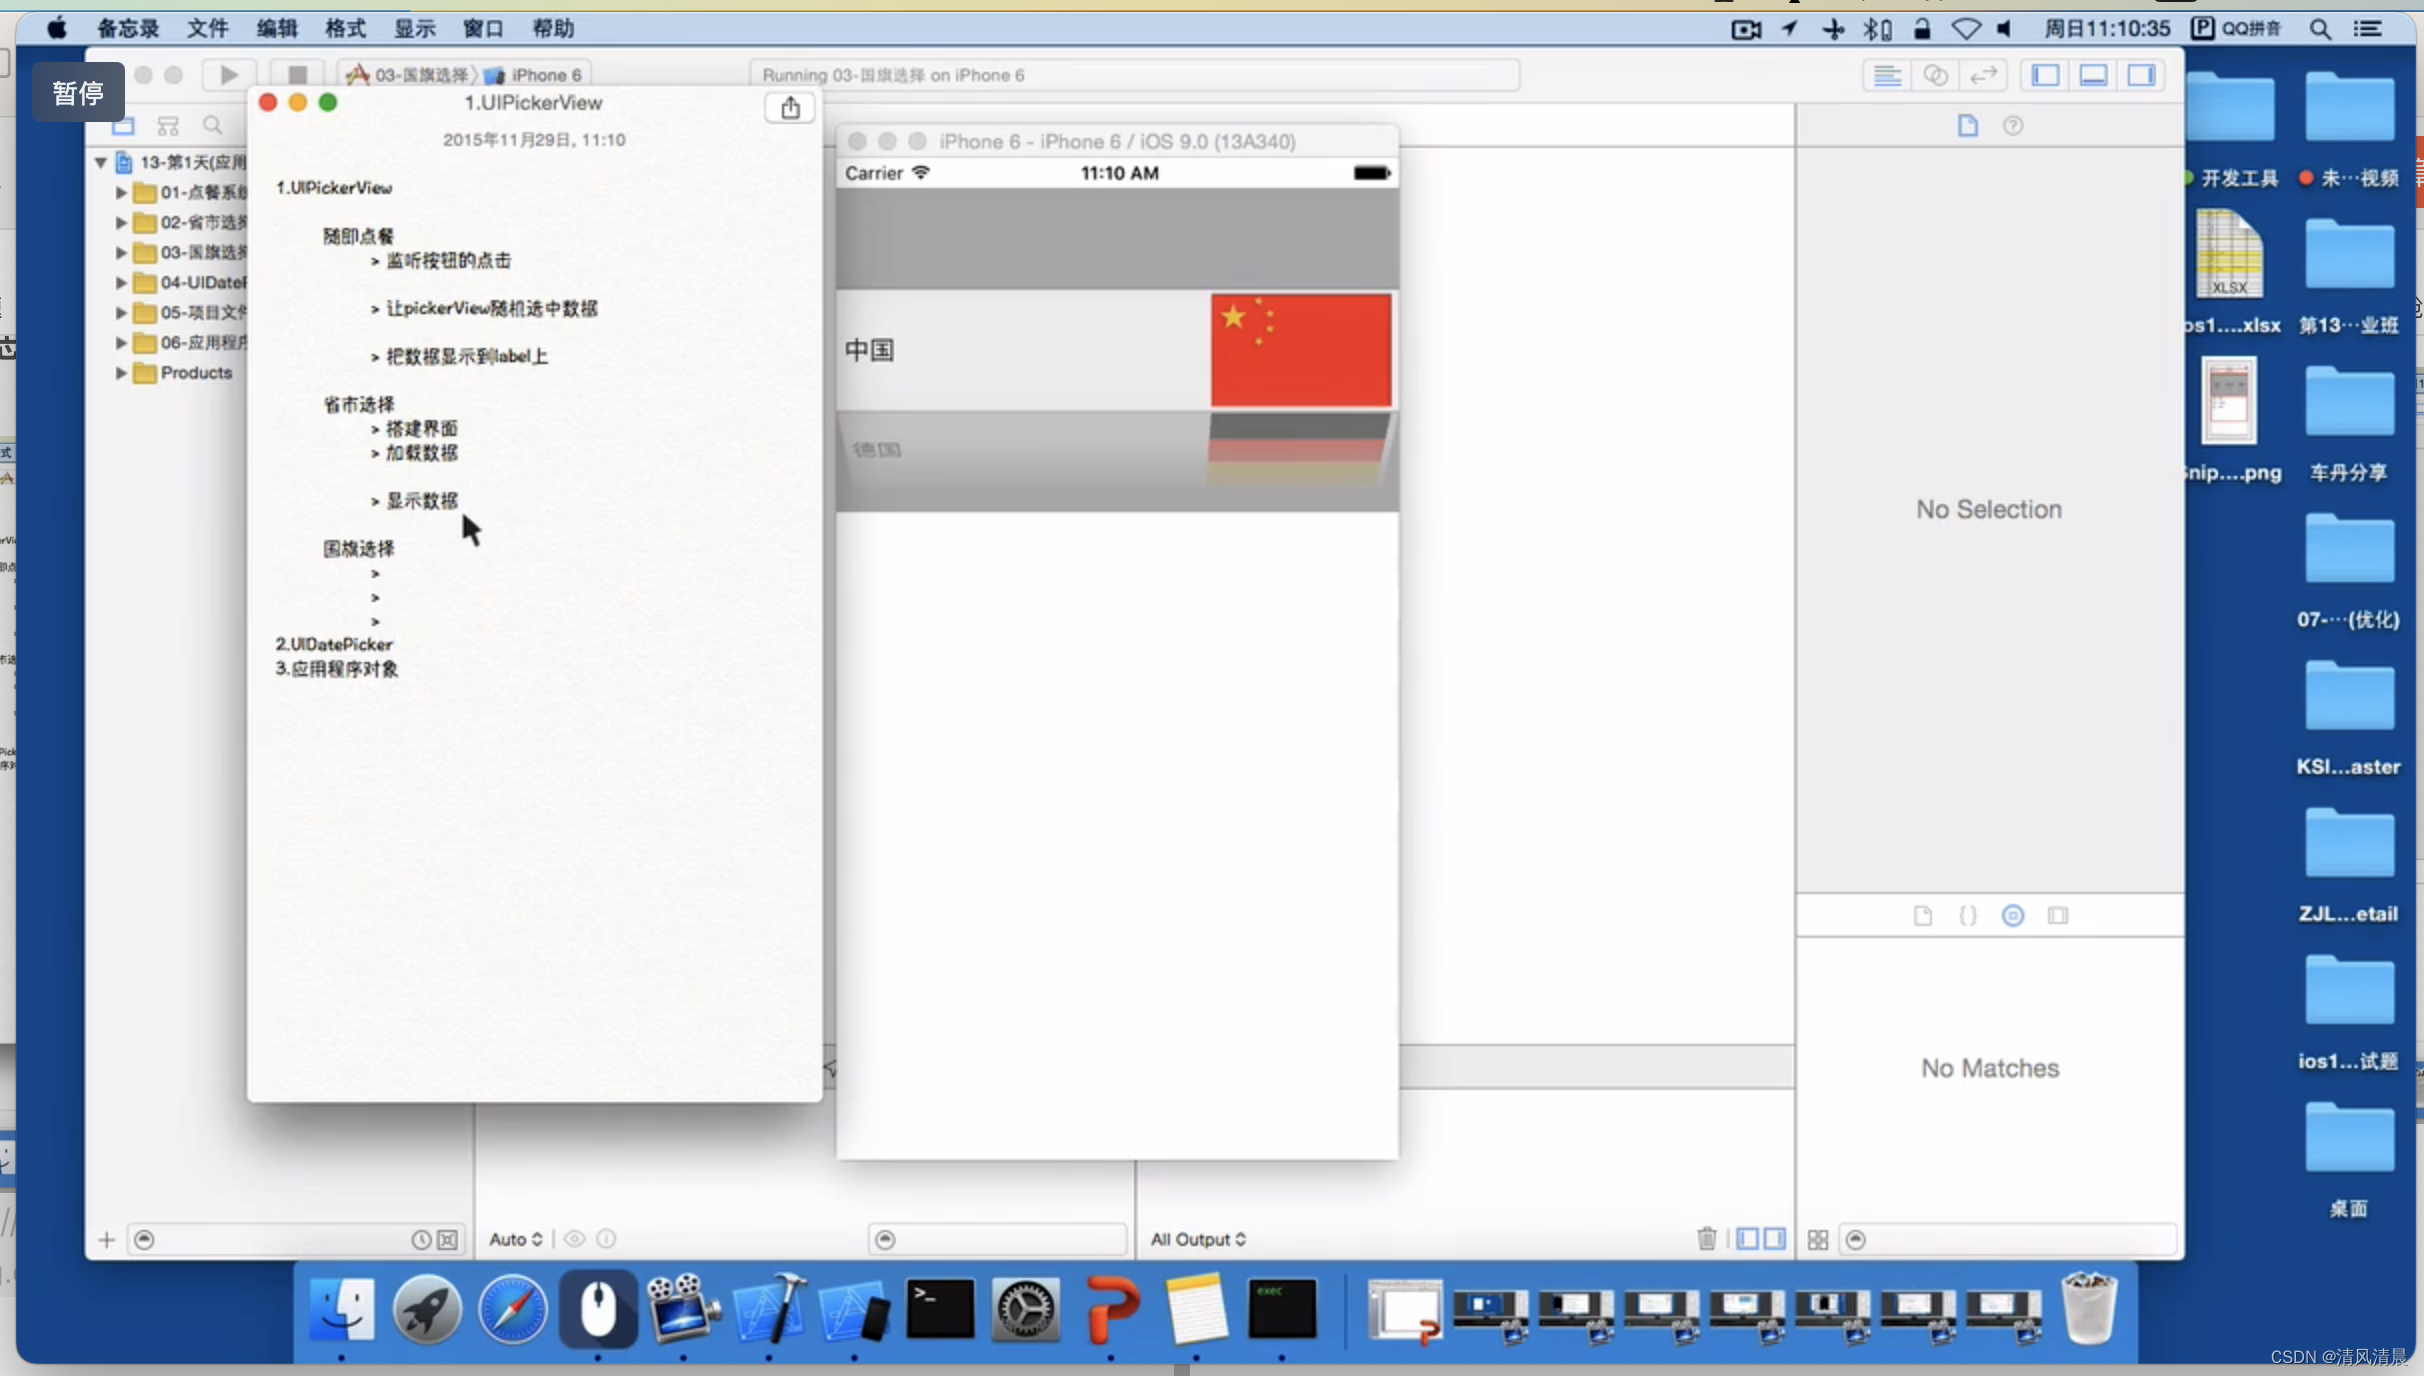The width and height of the screenshot is (2424, 1376).
Task: Click the variables filter field
Action: pyautogui.click(x=997, y=1239)
